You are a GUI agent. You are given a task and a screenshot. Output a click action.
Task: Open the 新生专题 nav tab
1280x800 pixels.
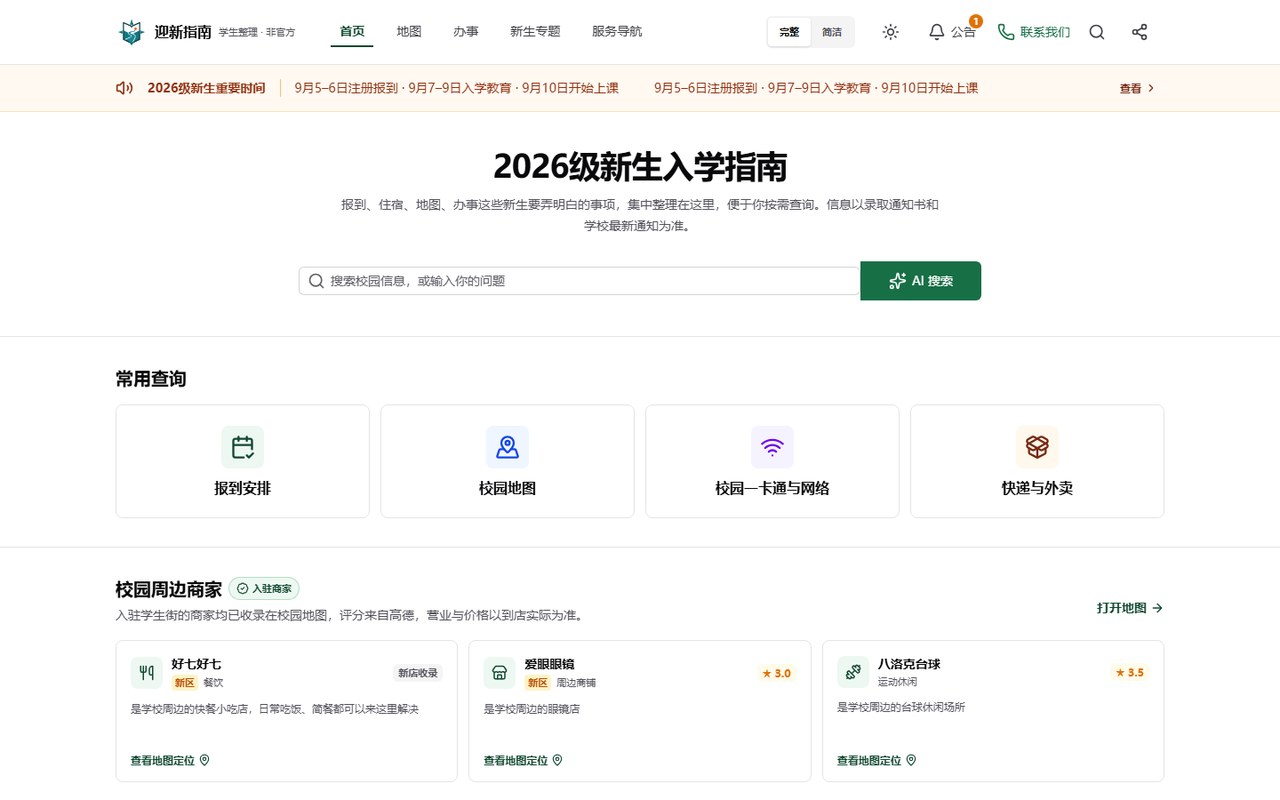(535, 31)
